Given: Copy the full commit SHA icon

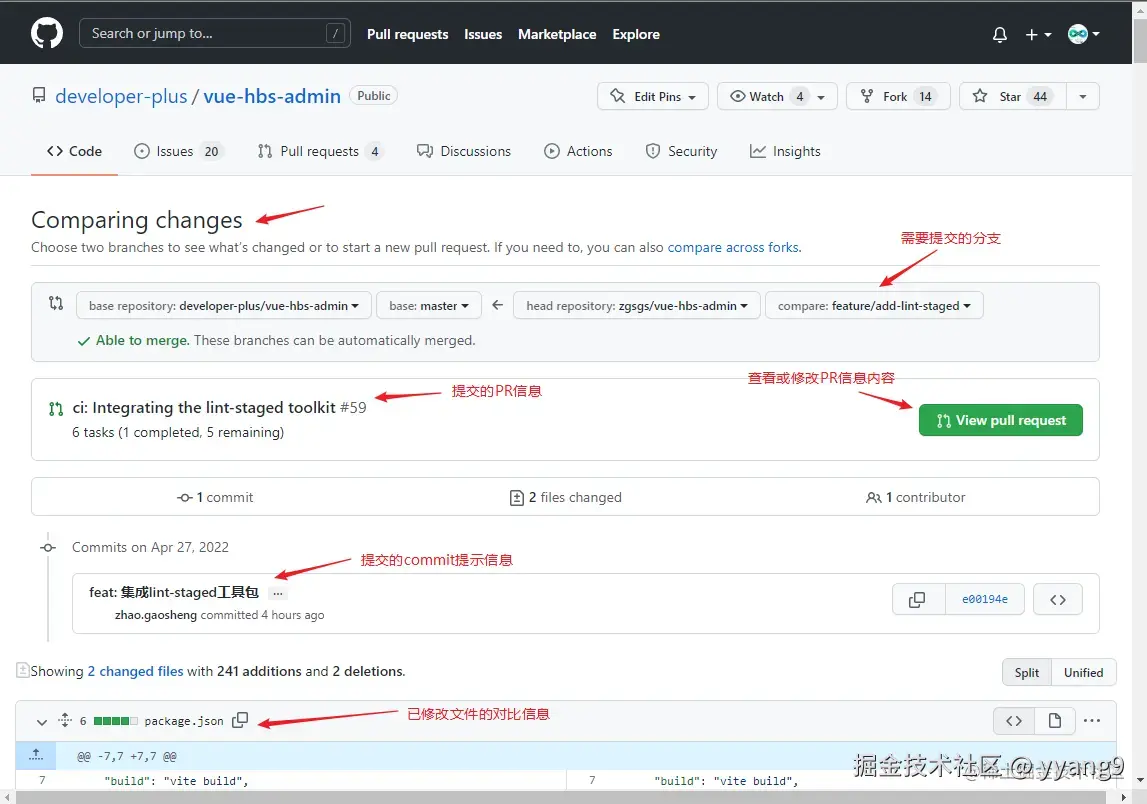Looking at the screenshot, I should pyautogui.click(x=917, y=599).
